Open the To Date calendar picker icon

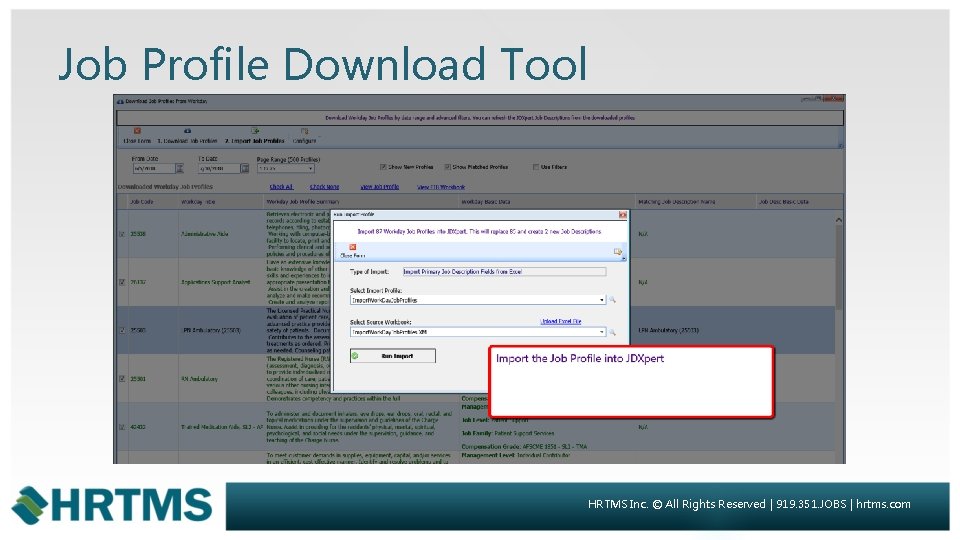(245, 168)
